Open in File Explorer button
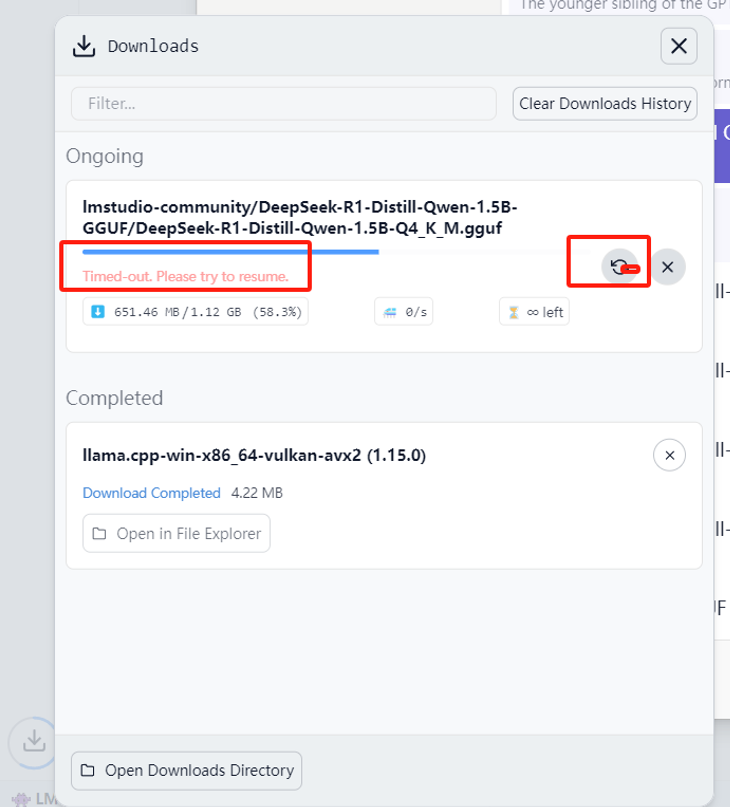This screenshot has height=807, width=730. (177, 533)
